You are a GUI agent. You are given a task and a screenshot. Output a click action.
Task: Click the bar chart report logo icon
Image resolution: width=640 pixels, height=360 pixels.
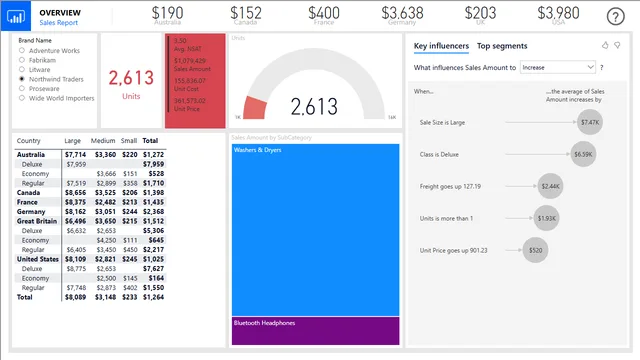pyautogui.click(x=16, y=16)
